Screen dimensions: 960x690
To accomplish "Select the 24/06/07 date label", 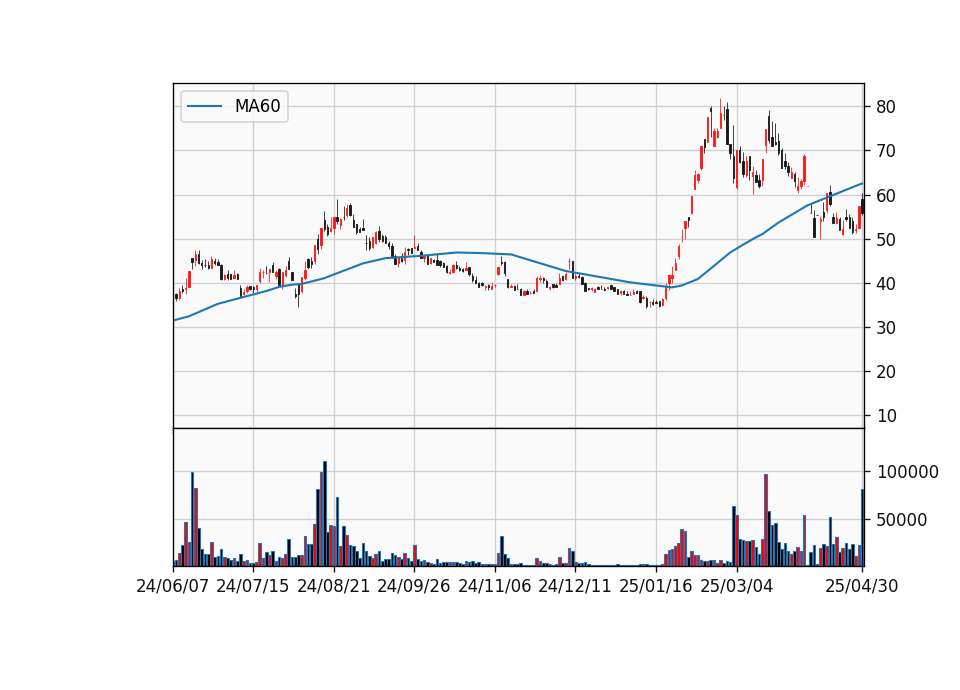I will click(x=173, y=586).
